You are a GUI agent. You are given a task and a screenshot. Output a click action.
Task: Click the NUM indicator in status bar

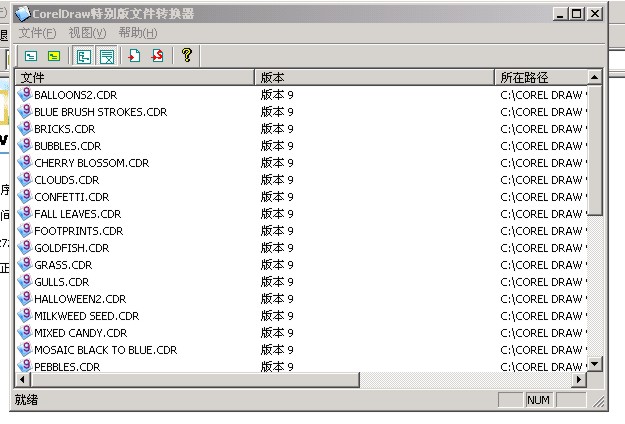click(x=539, y=400)
